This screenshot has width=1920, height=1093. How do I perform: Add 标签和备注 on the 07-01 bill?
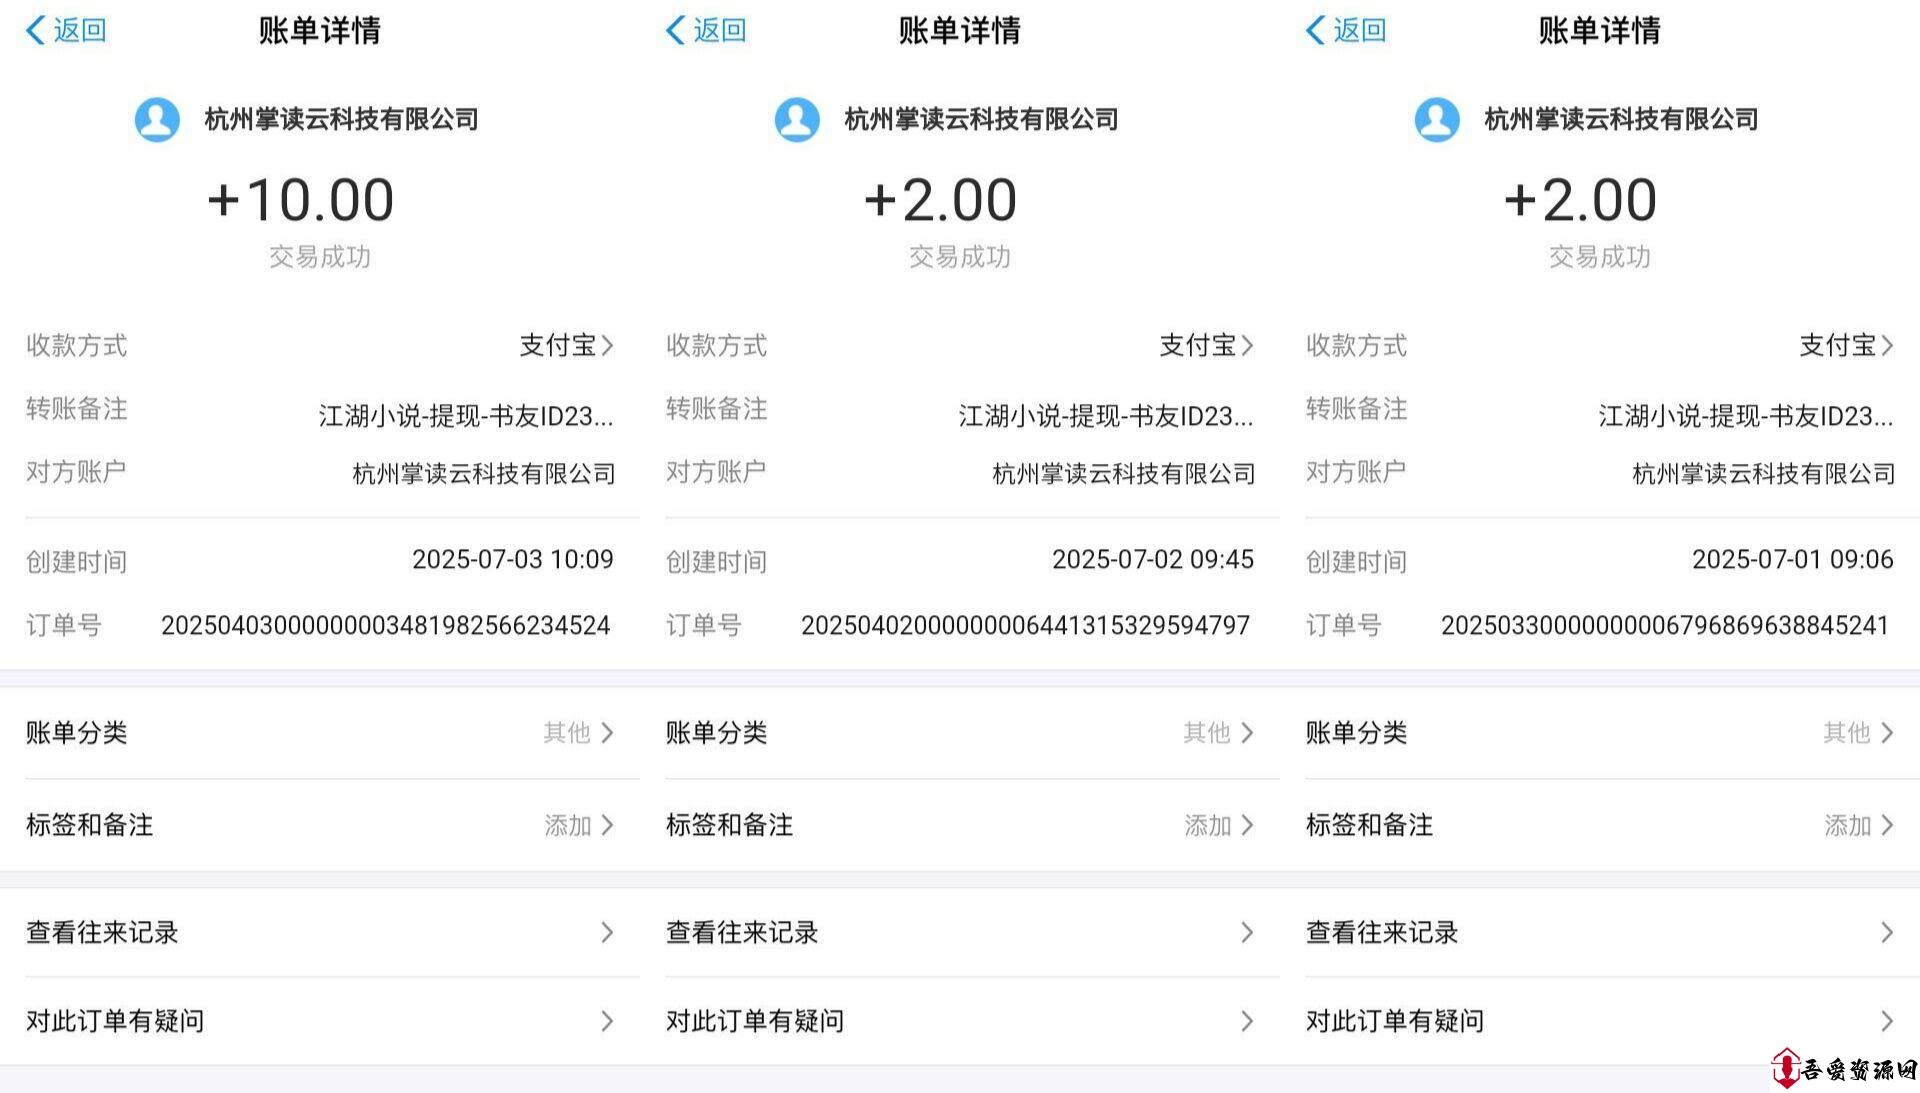(x=1600, y=825)
